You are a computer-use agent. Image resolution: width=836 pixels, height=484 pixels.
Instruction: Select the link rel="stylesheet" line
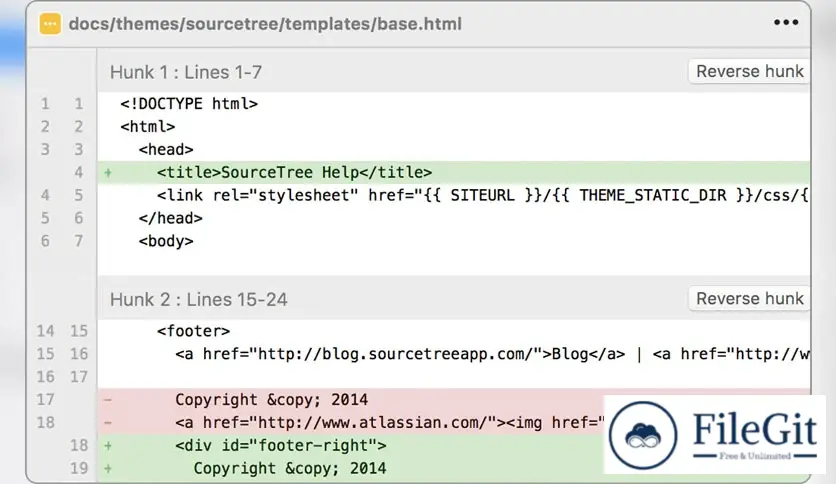(x=454, y=195)
